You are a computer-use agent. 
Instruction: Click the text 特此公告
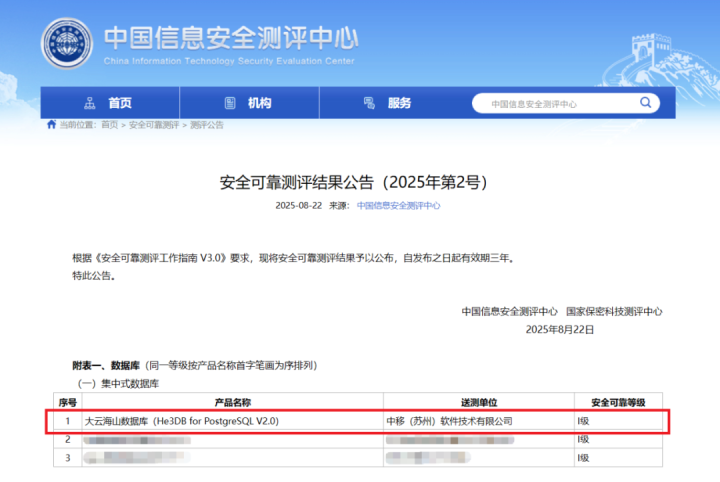[x=94, y=276]
